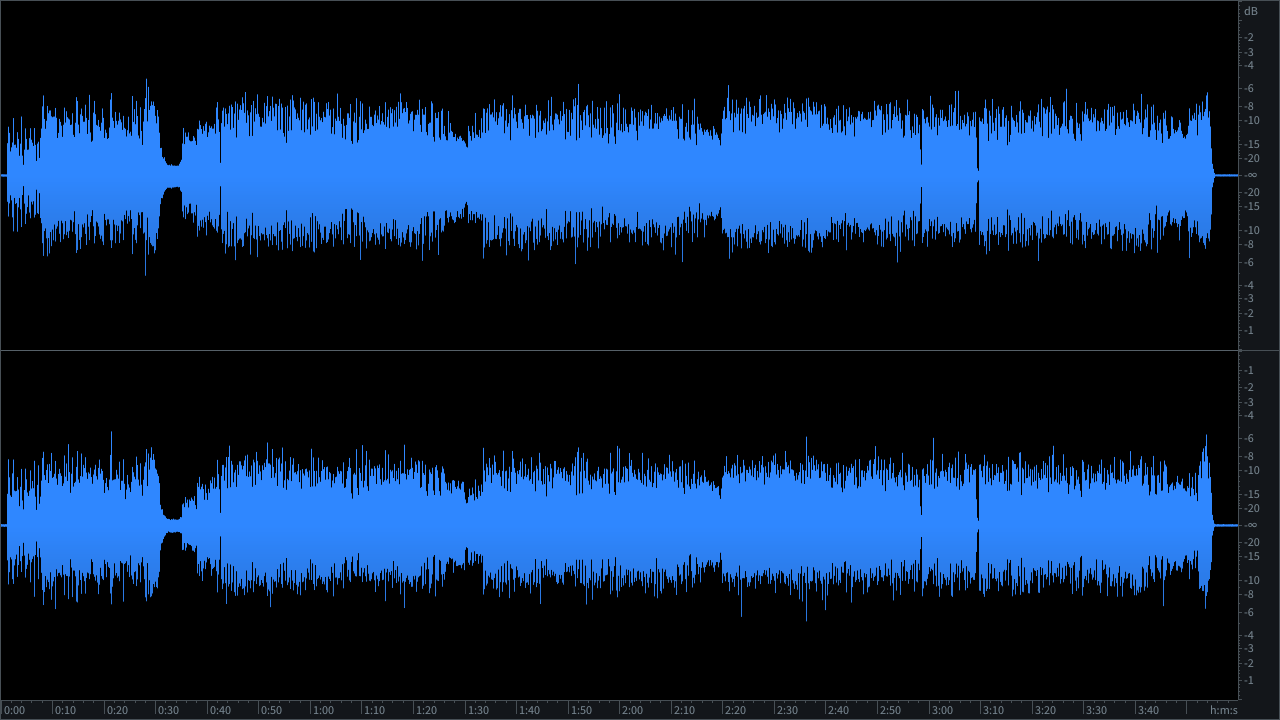Select 3:20 on the time ruler
The image size is (1280, 720).
pos(1044,710)
